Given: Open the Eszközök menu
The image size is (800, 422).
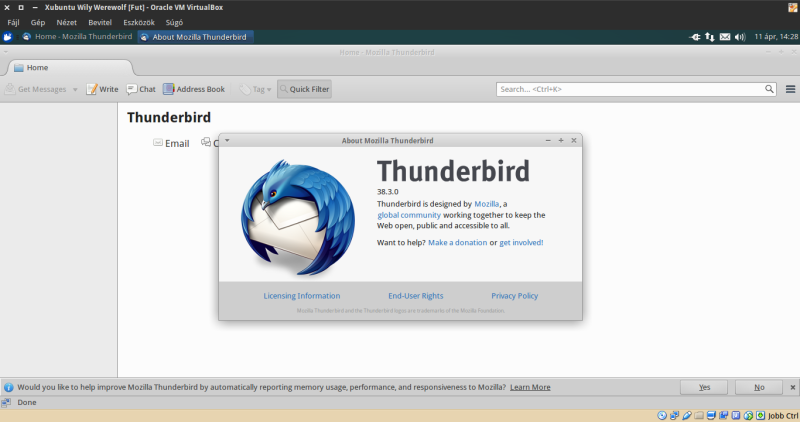Looking at the screenshot, I should pyautogui.click(x=139, y=22).
